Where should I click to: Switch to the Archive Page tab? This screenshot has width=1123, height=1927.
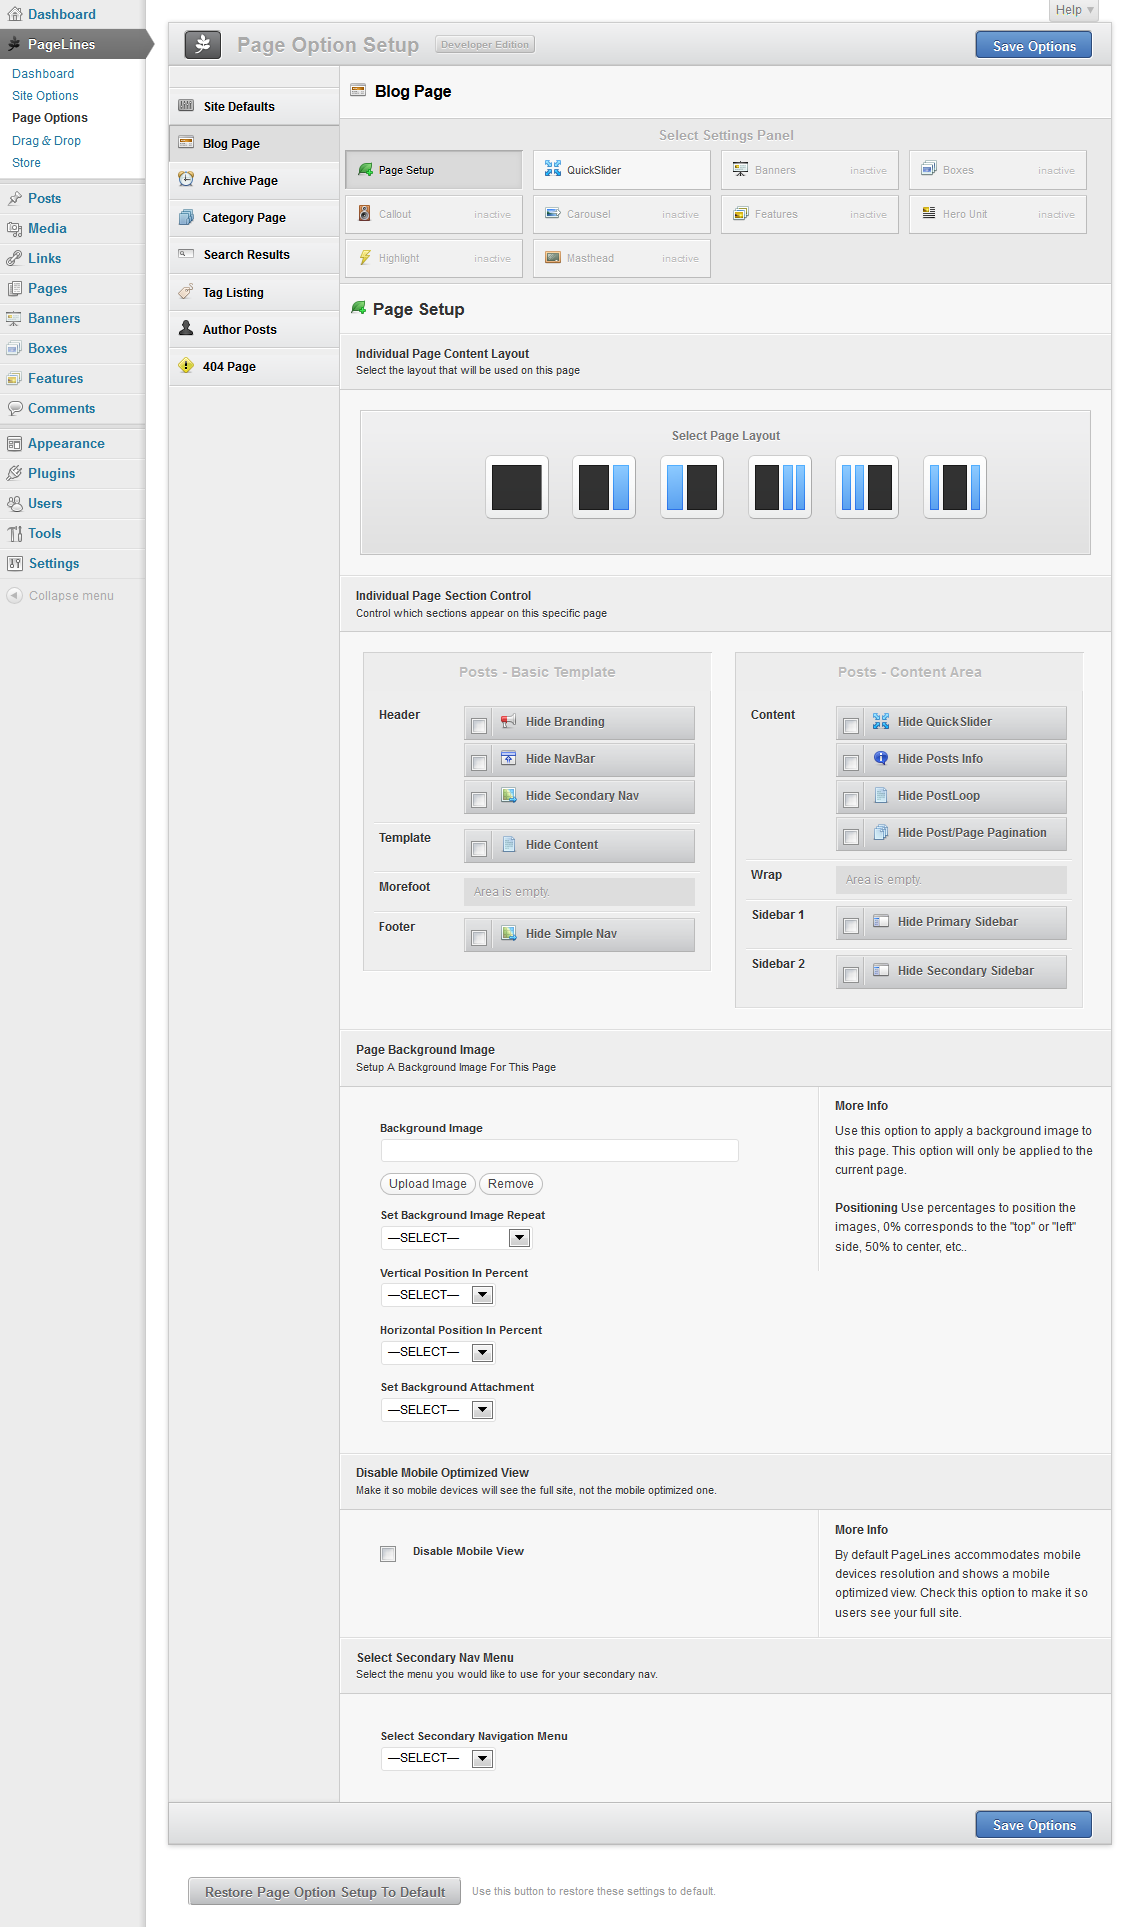point(240,180)
